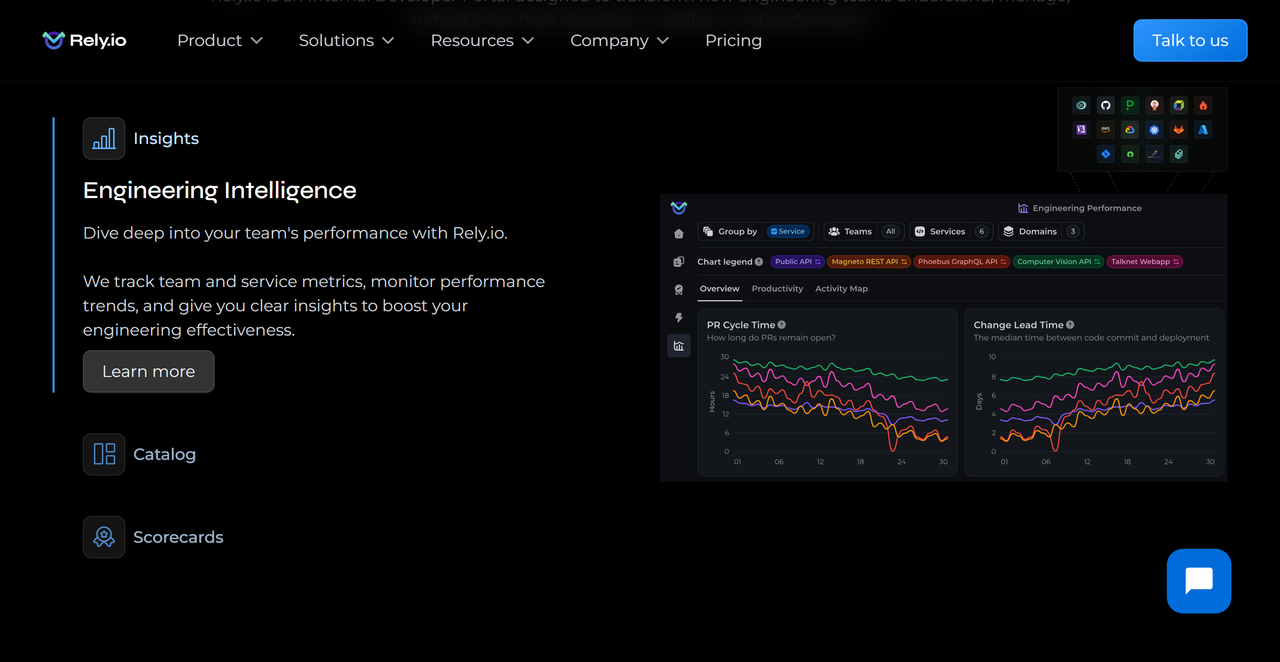Click the chart icon in dashboard sidebar
1280x662 pixels.
679,346
